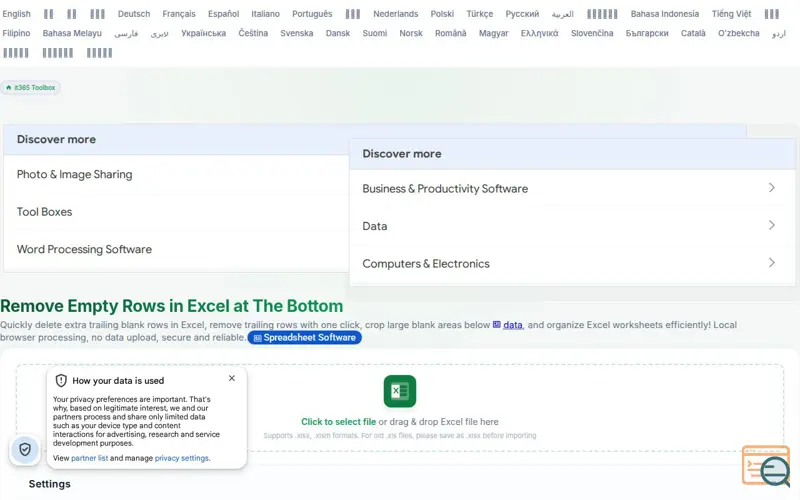The width and height of the screenshot is (800, 500).
Task: Switch language to Български
Action: tap(647, 33)
